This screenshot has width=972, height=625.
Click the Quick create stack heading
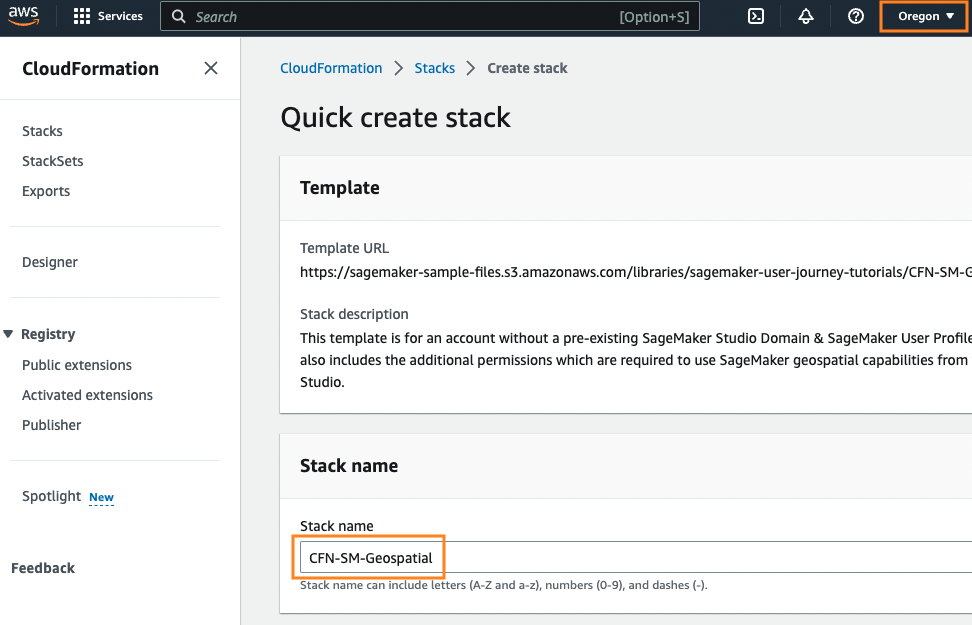pyautogui.click(x=395, y=117)
